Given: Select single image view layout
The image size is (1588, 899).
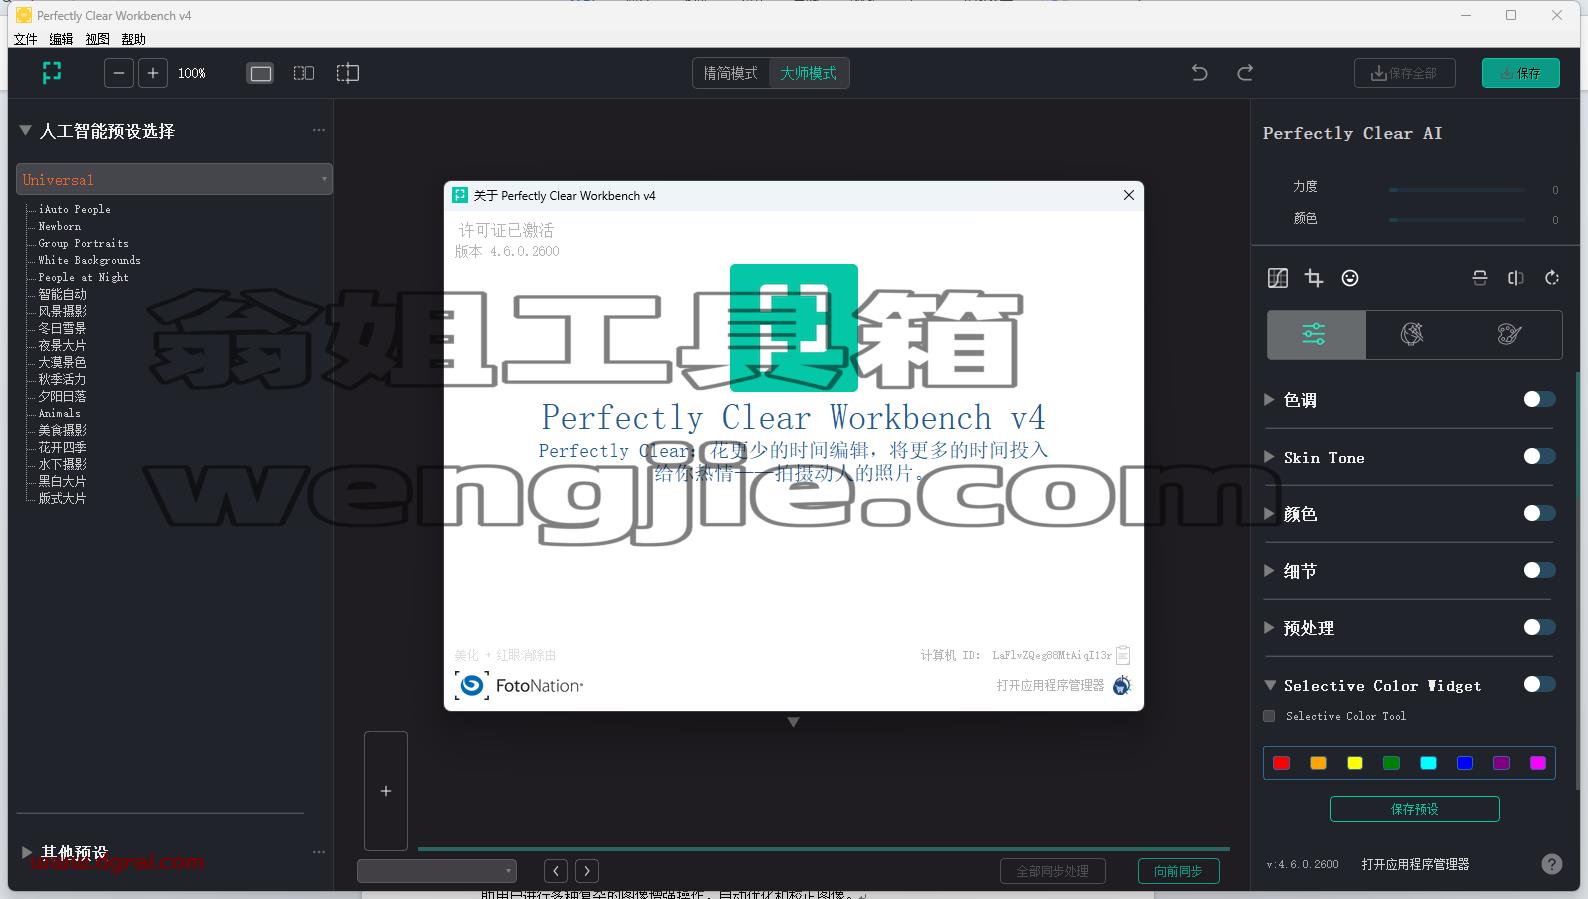Looking at the screenshot, I should 261,73.
